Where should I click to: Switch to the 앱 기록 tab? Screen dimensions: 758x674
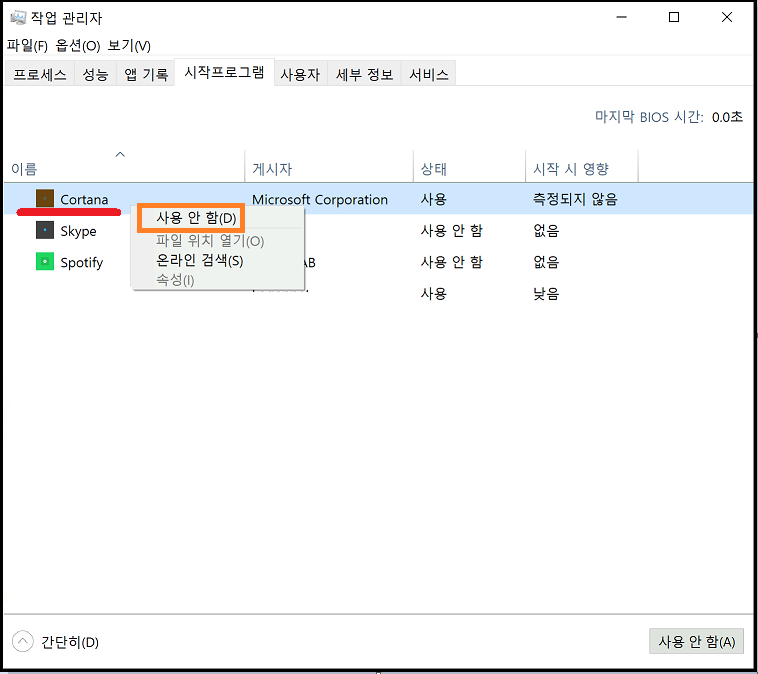(x=146, y=74)
